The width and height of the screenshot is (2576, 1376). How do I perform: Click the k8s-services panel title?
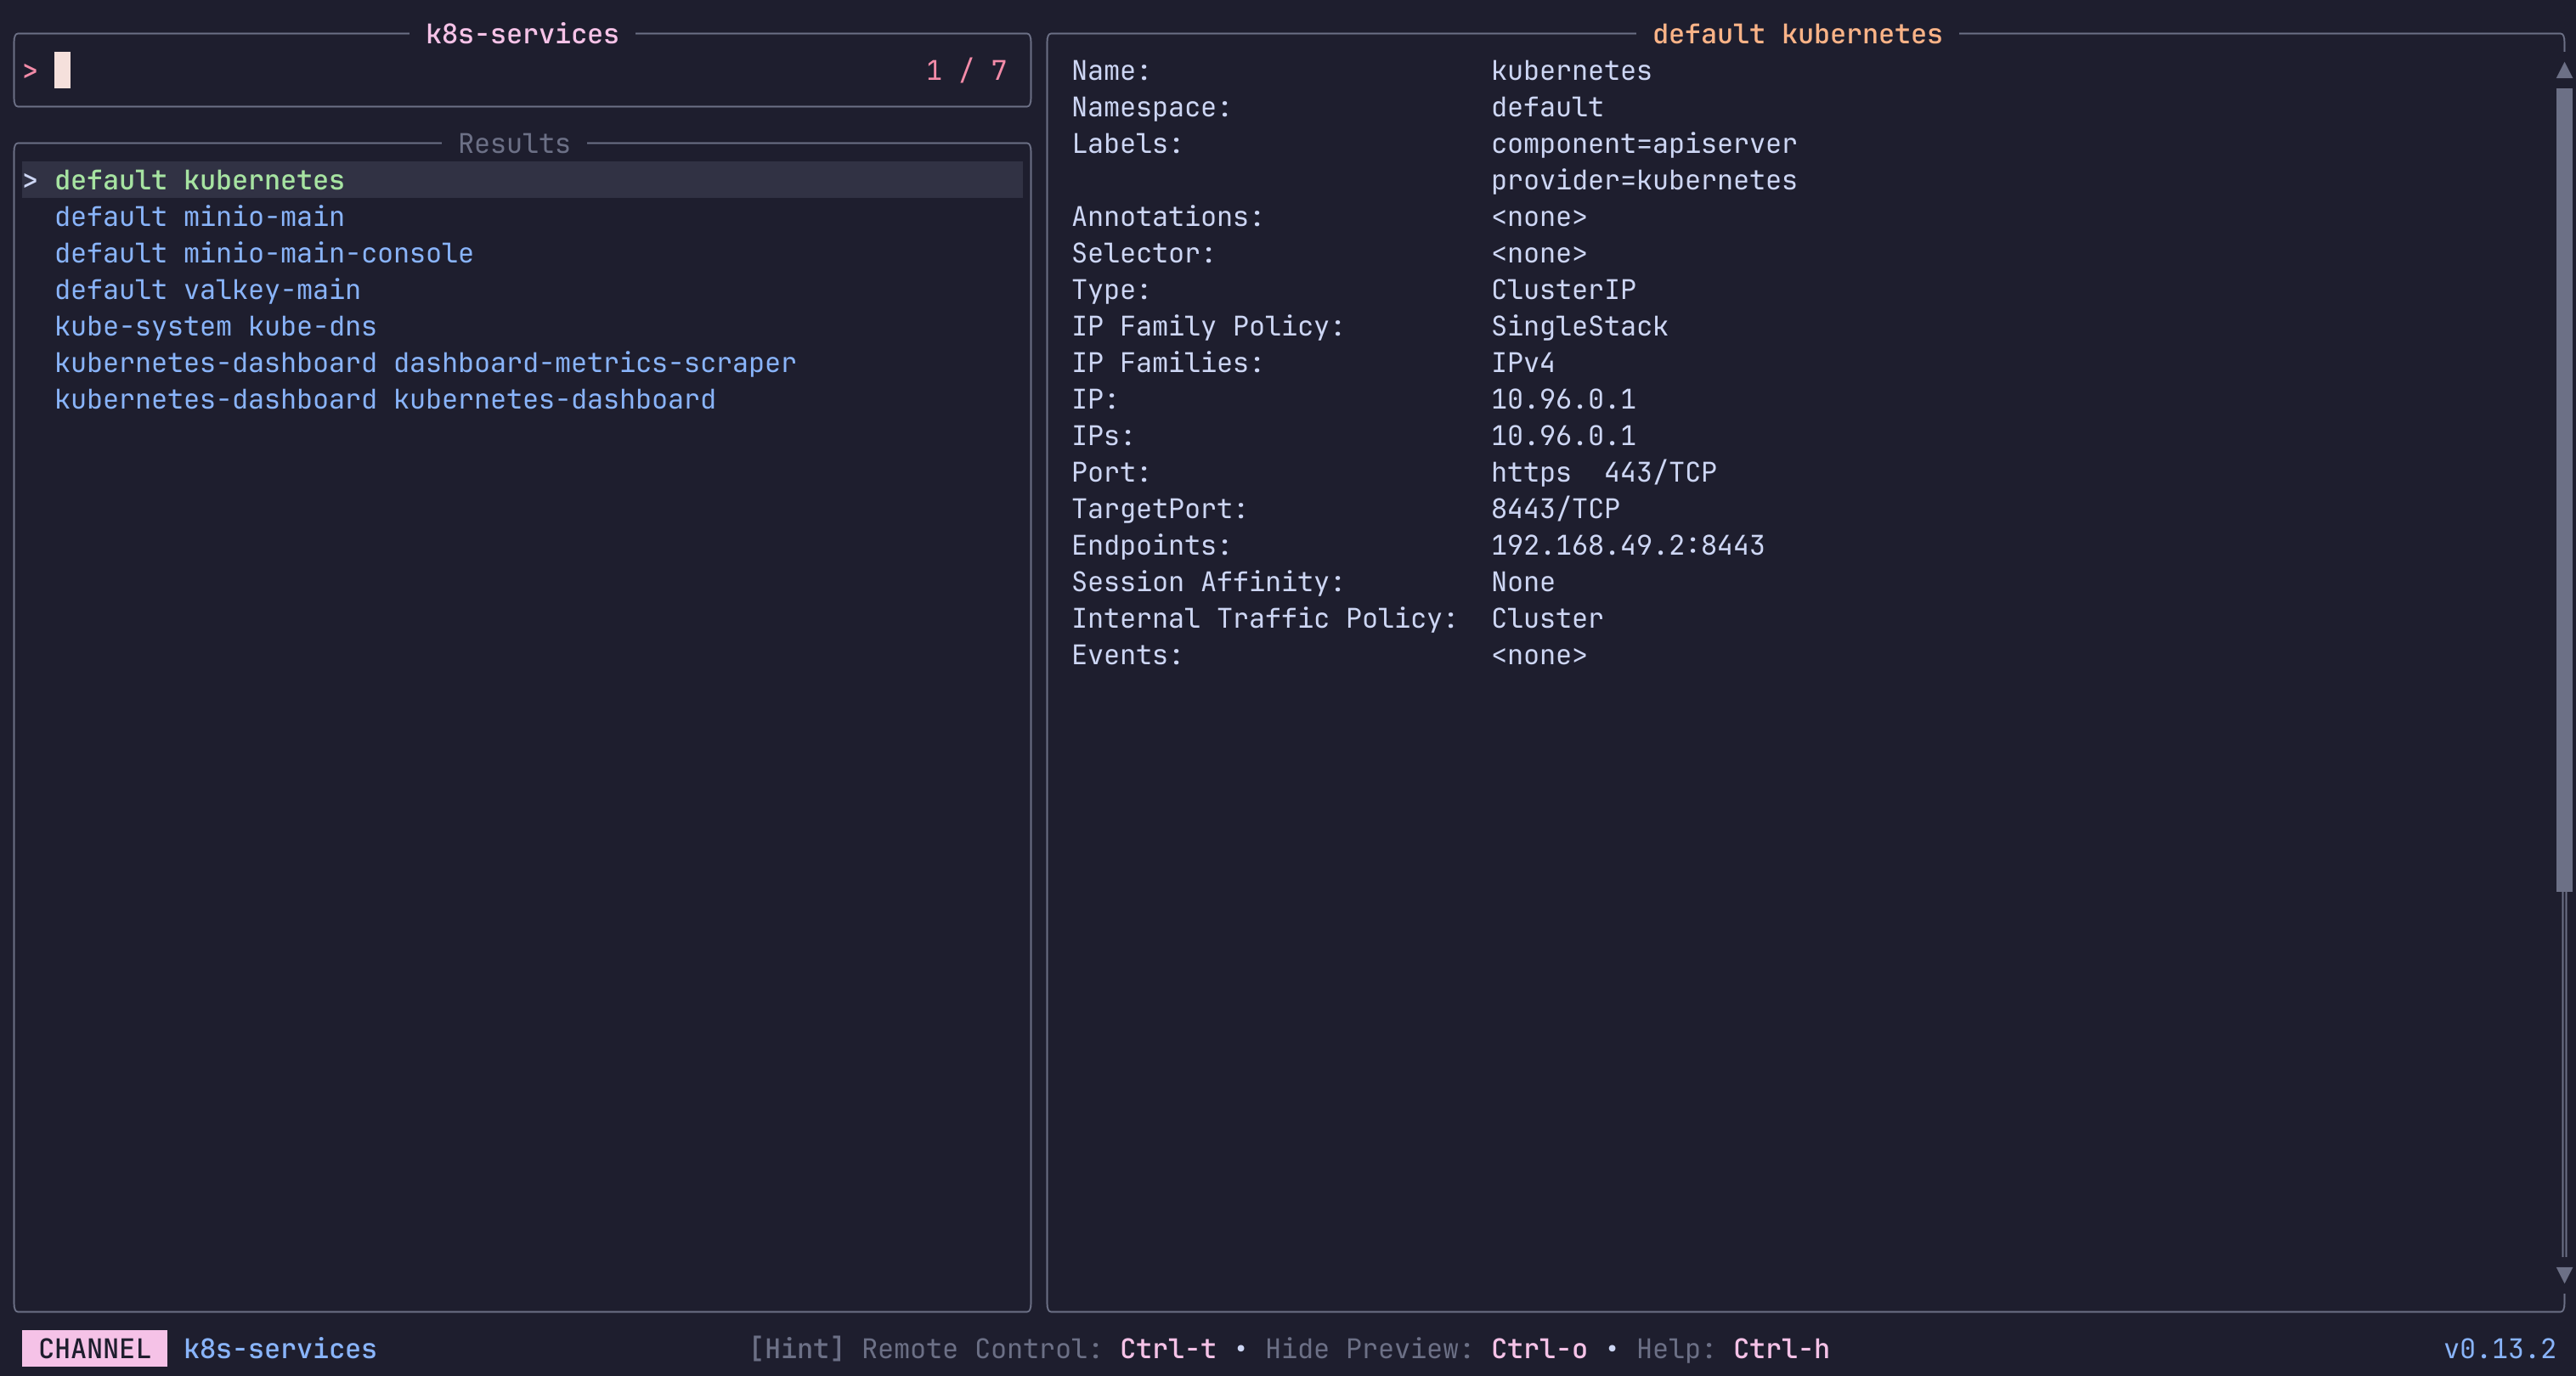(522, 34)
